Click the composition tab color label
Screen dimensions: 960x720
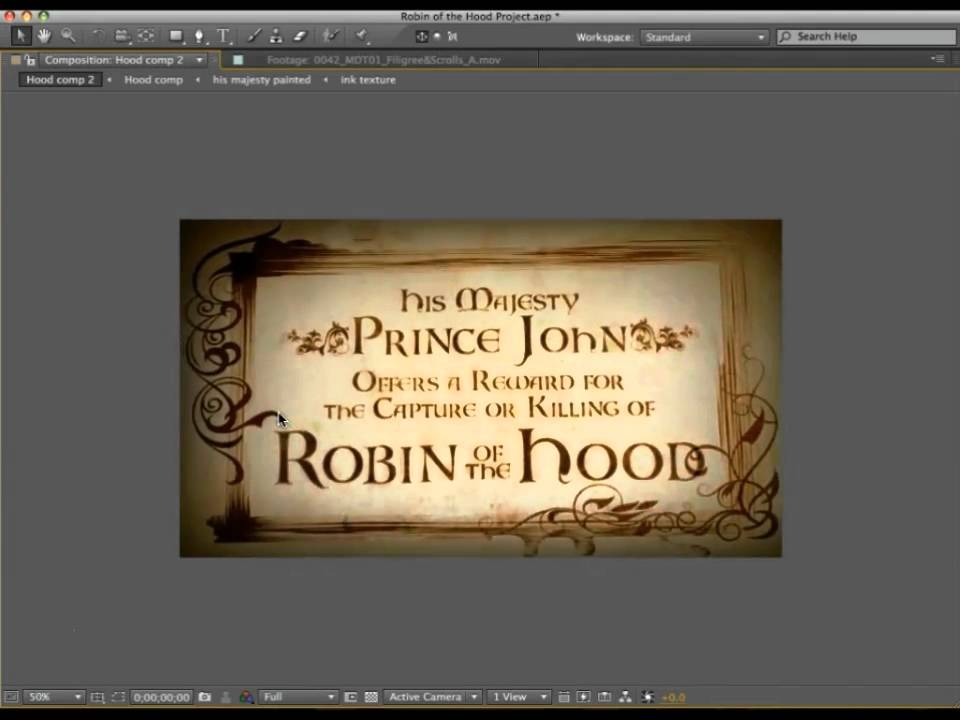(x=16, y=60)
